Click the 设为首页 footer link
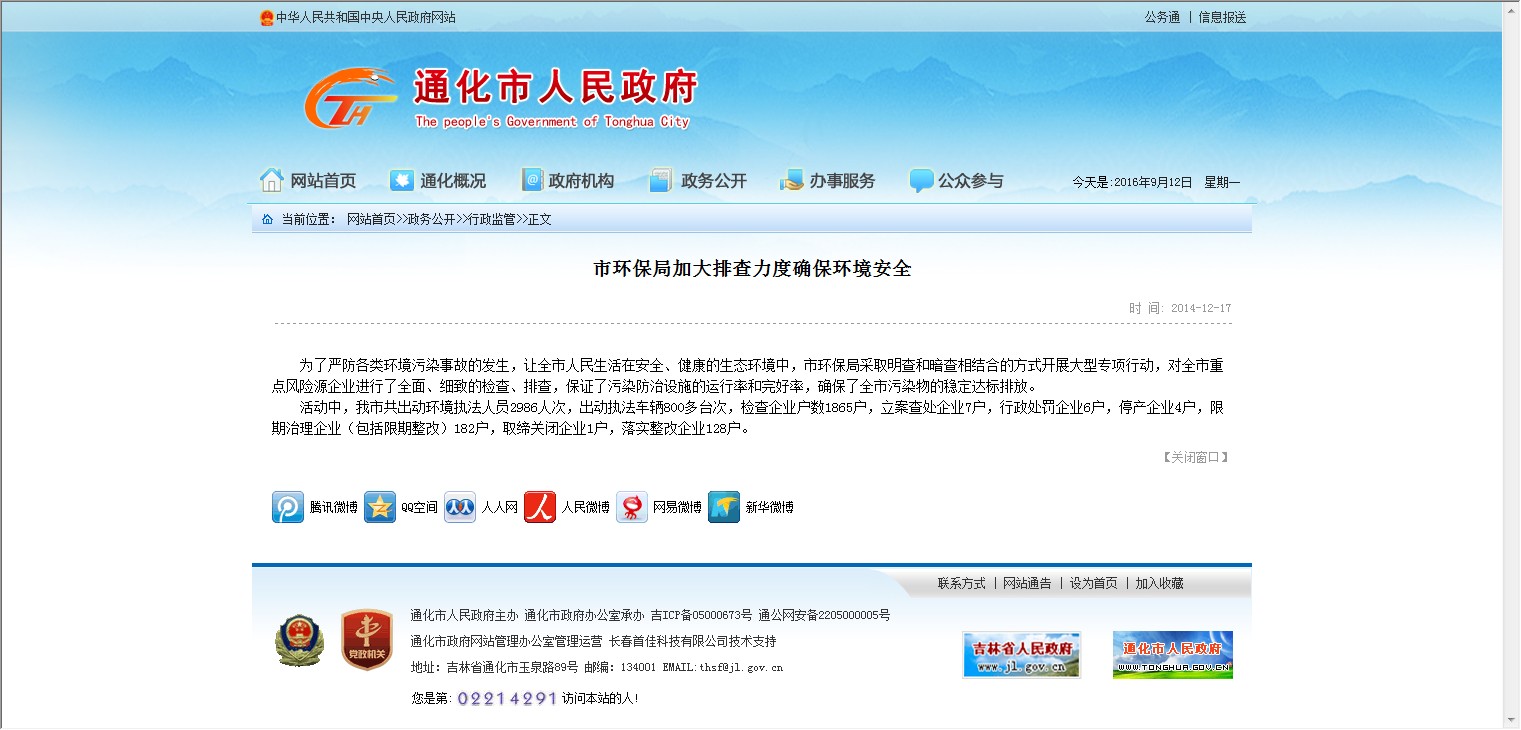This screenshot has height=730, width=1521. (1093, 583)
